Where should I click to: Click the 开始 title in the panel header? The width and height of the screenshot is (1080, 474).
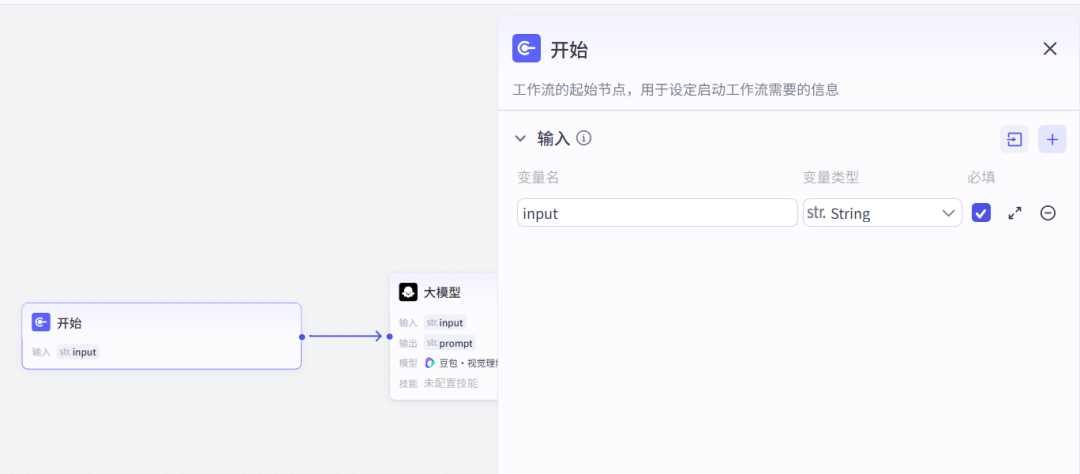[x=569, y=50]
